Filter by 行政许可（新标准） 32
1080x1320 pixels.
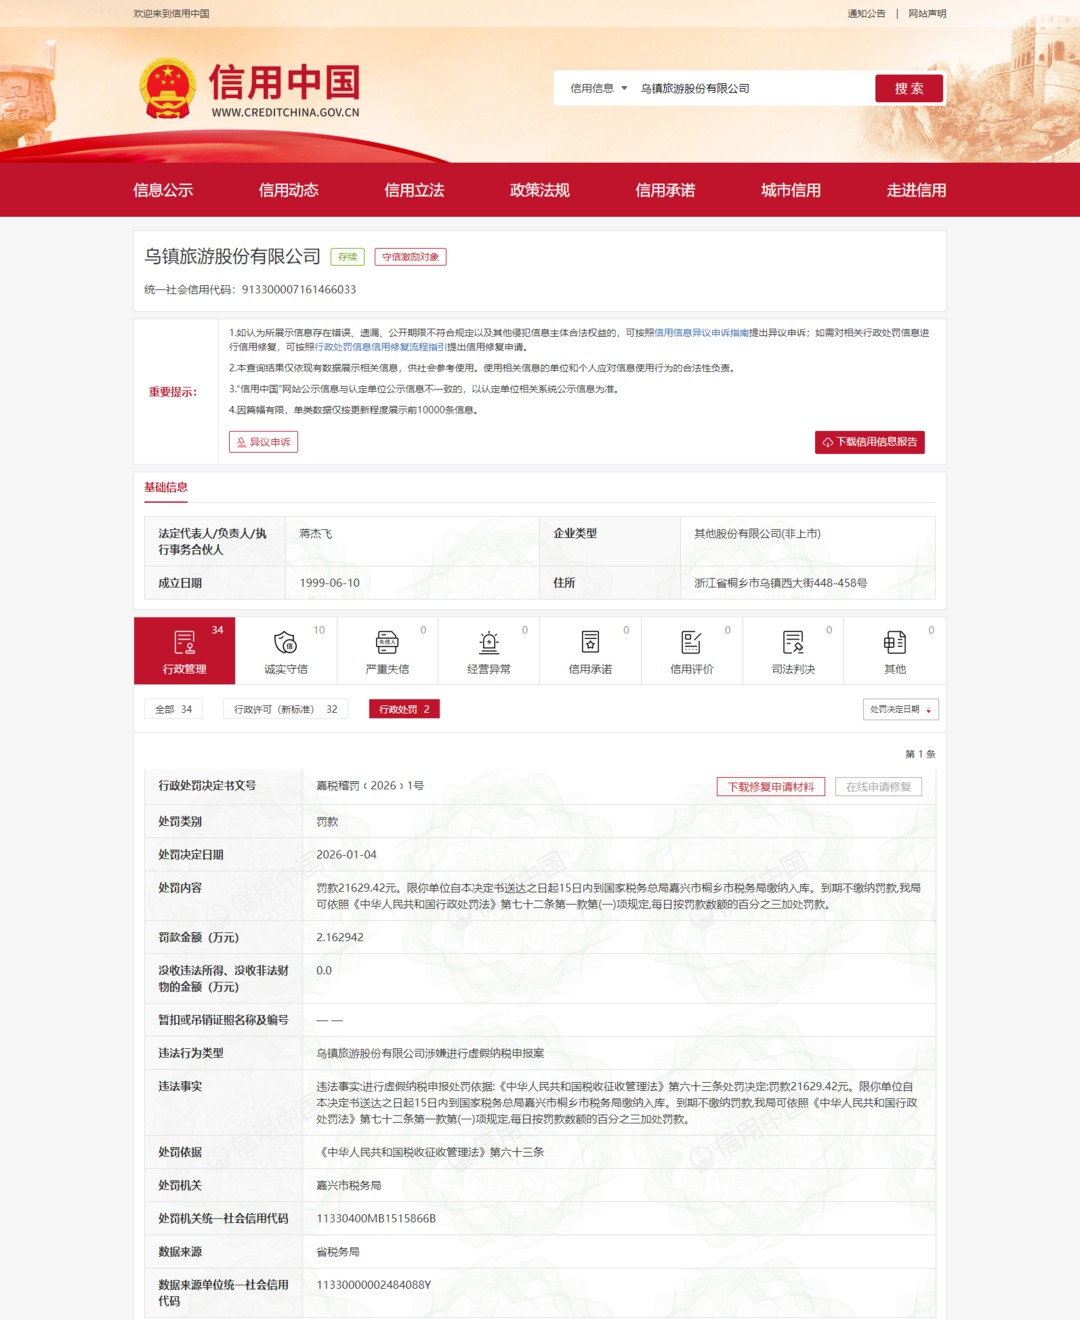pos(285,710)
